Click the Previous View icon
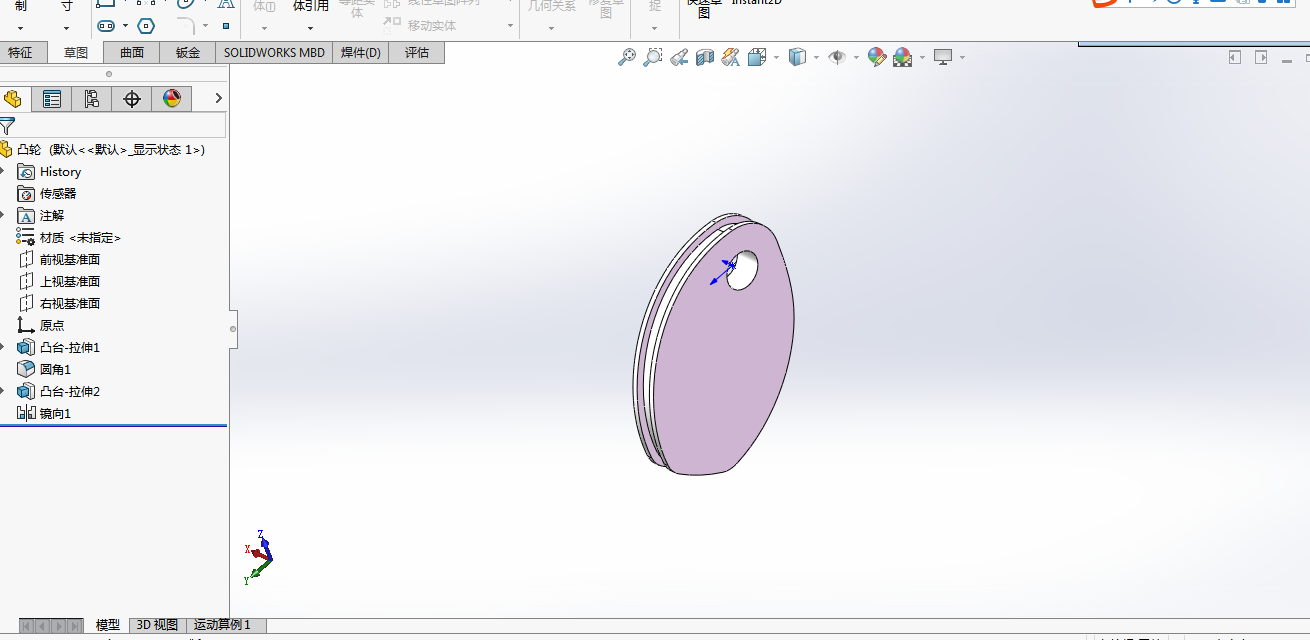Image resolution: width=1310 pixels, height=640 pixels. [x=679, y=58]
